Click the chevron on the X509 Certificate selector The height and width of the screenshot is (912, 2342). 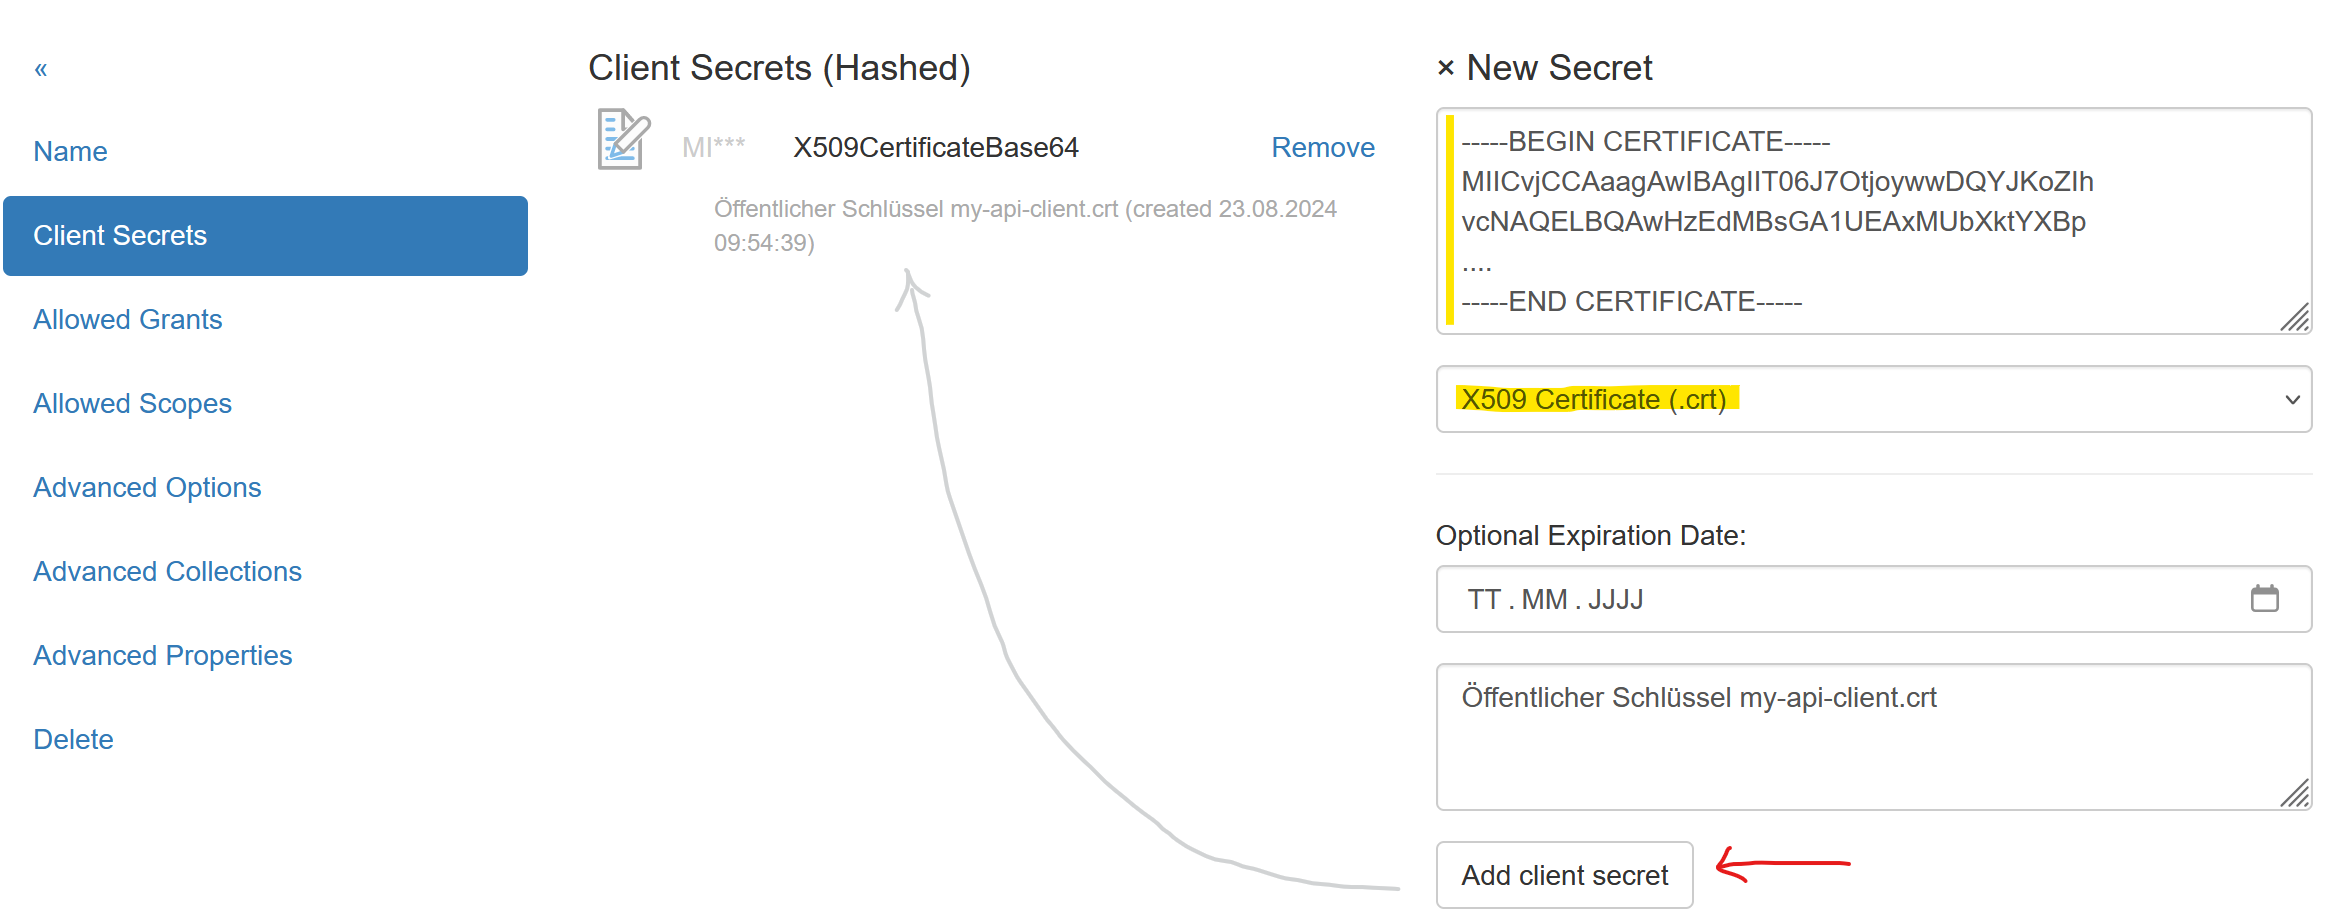click(2292, 399)
